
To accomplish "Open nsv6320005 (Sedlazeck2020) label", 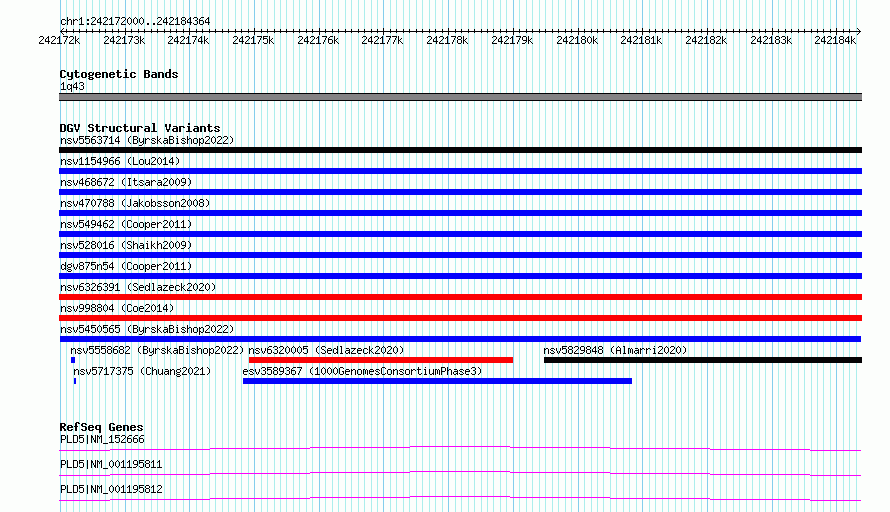I will coord(326,350).
